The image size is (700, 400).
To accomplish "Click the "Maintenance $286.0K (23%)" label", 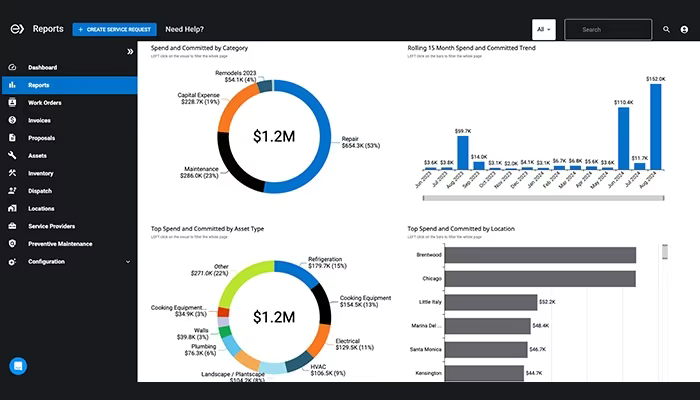I will coord(200,172).
